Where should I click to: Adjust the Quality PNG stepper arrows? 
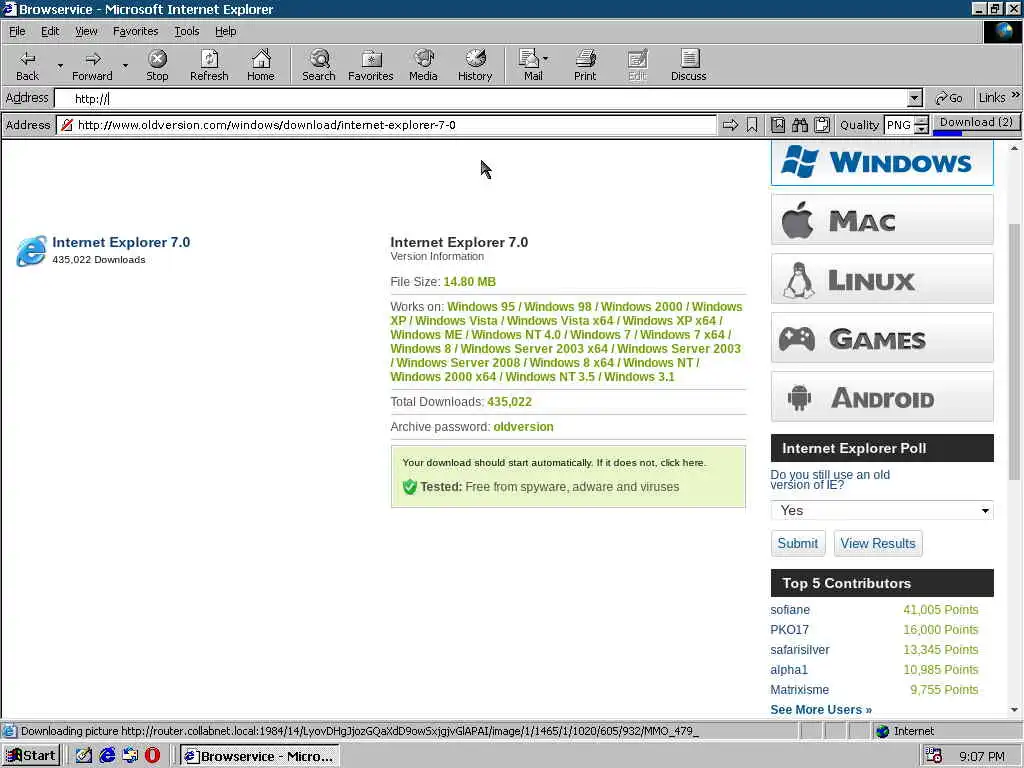(x=921, y=125)
